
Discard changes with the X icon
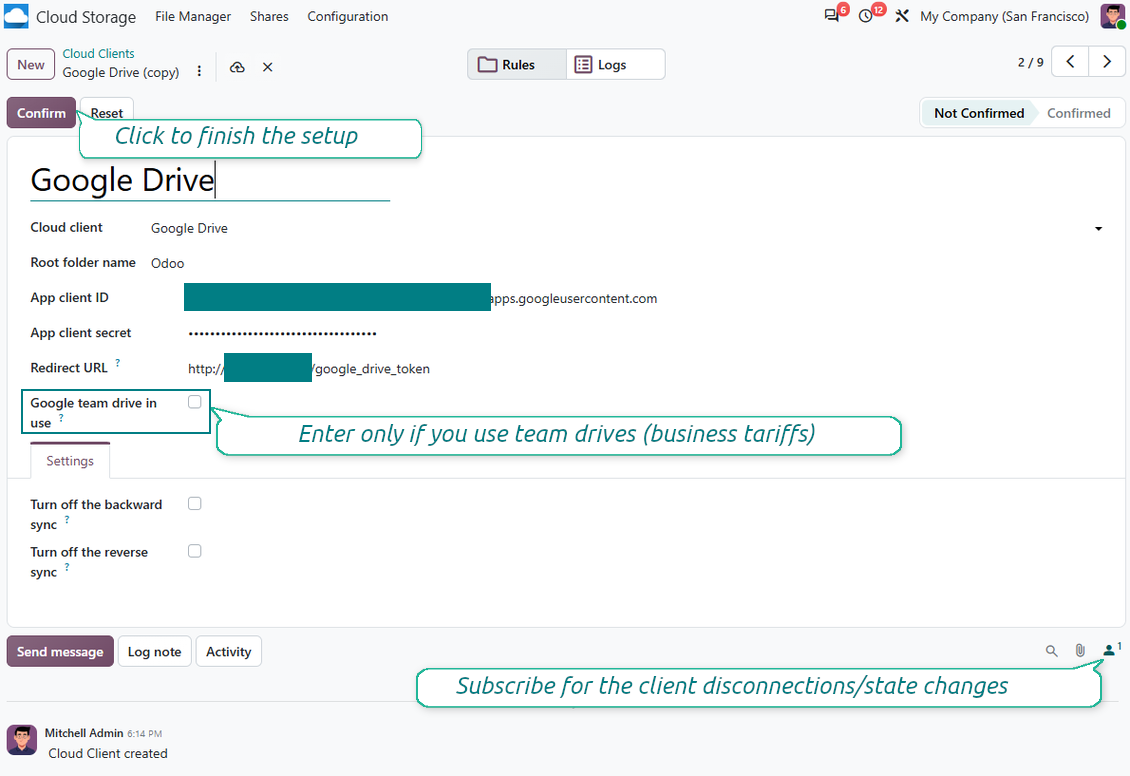(x=267, y=67)
